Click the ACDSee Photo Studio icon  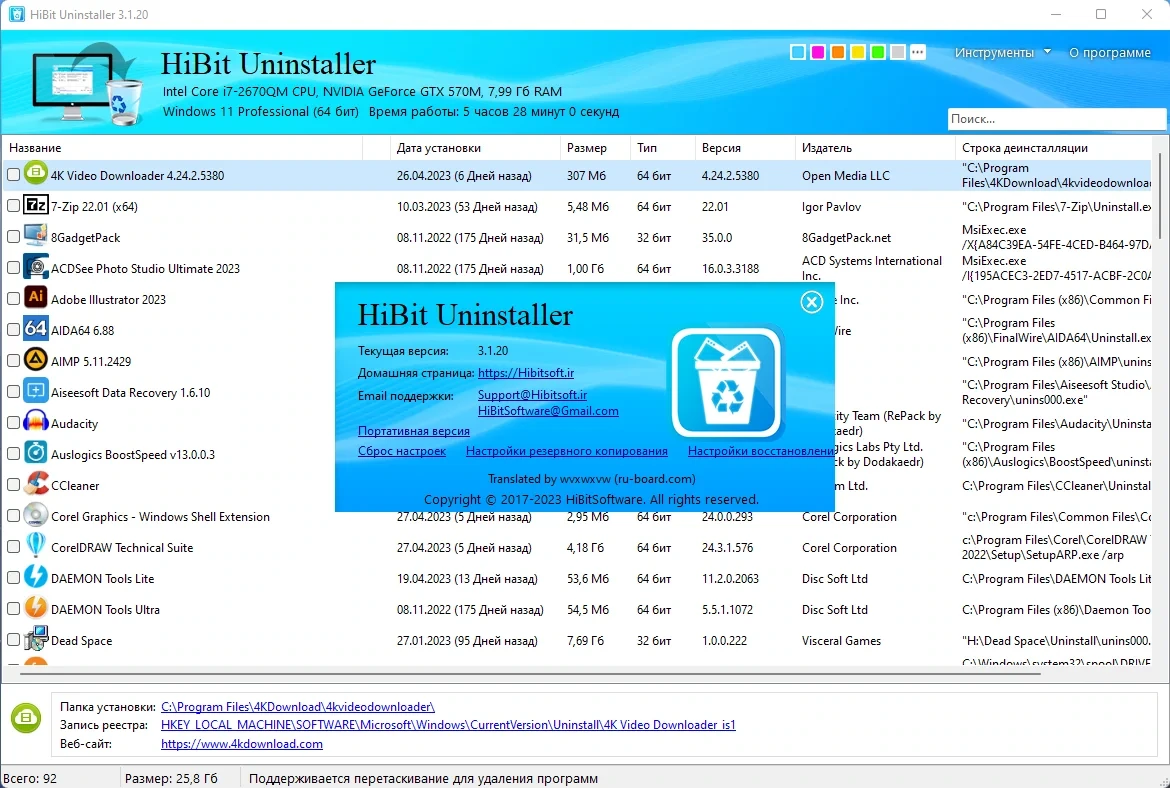pos(35,267)
